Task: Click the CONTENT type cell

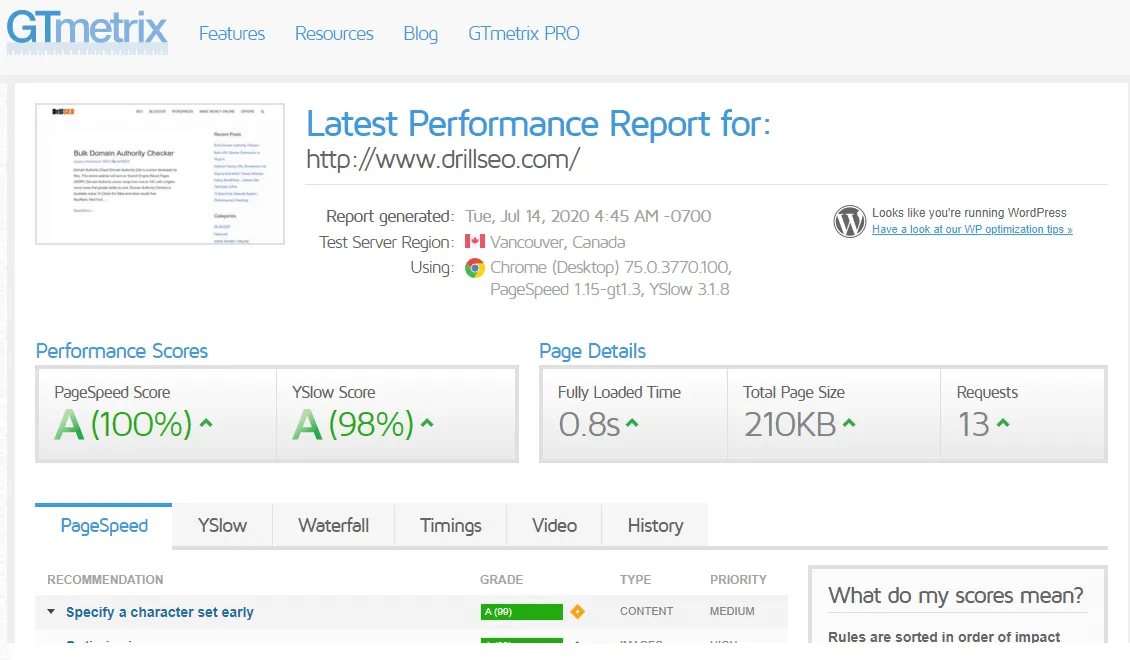Action: [x=646, y=611]
